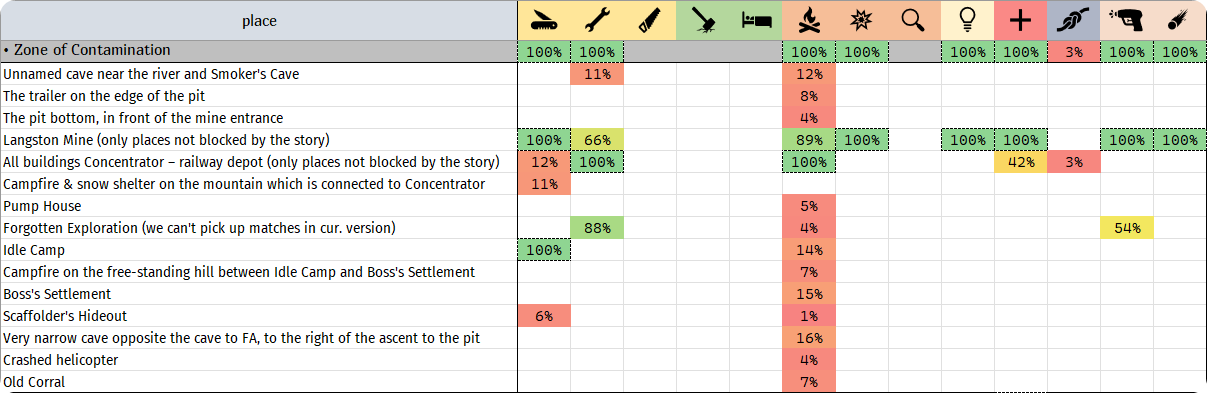Click the wrench column header icon

click(x=597, y=20)
